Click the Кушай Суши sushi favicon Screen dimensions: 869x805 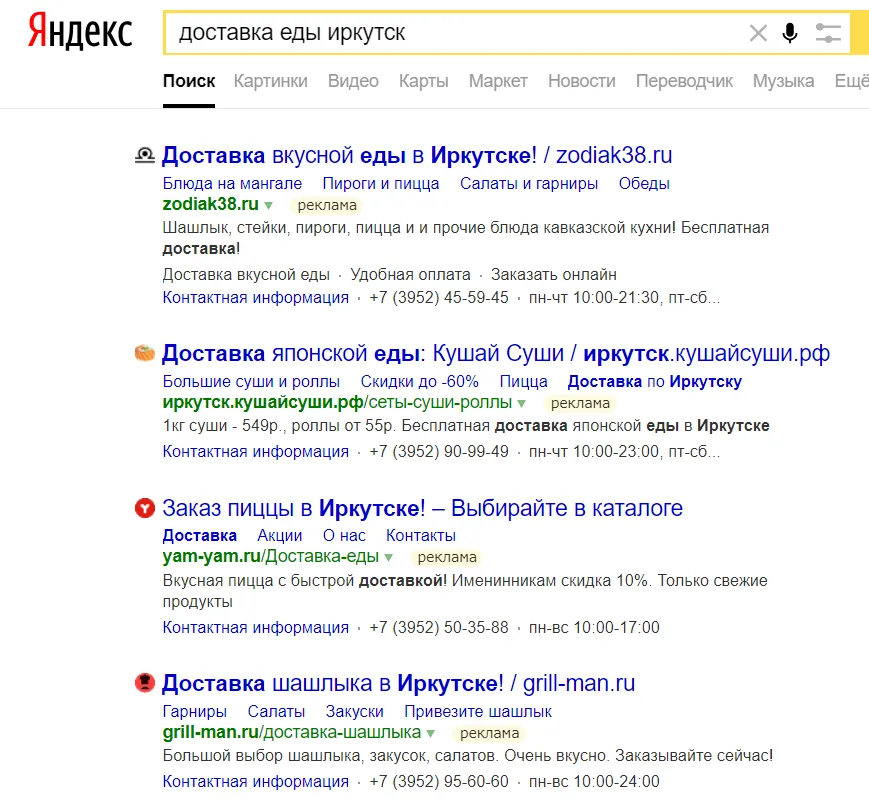click(x=145, y=353)
